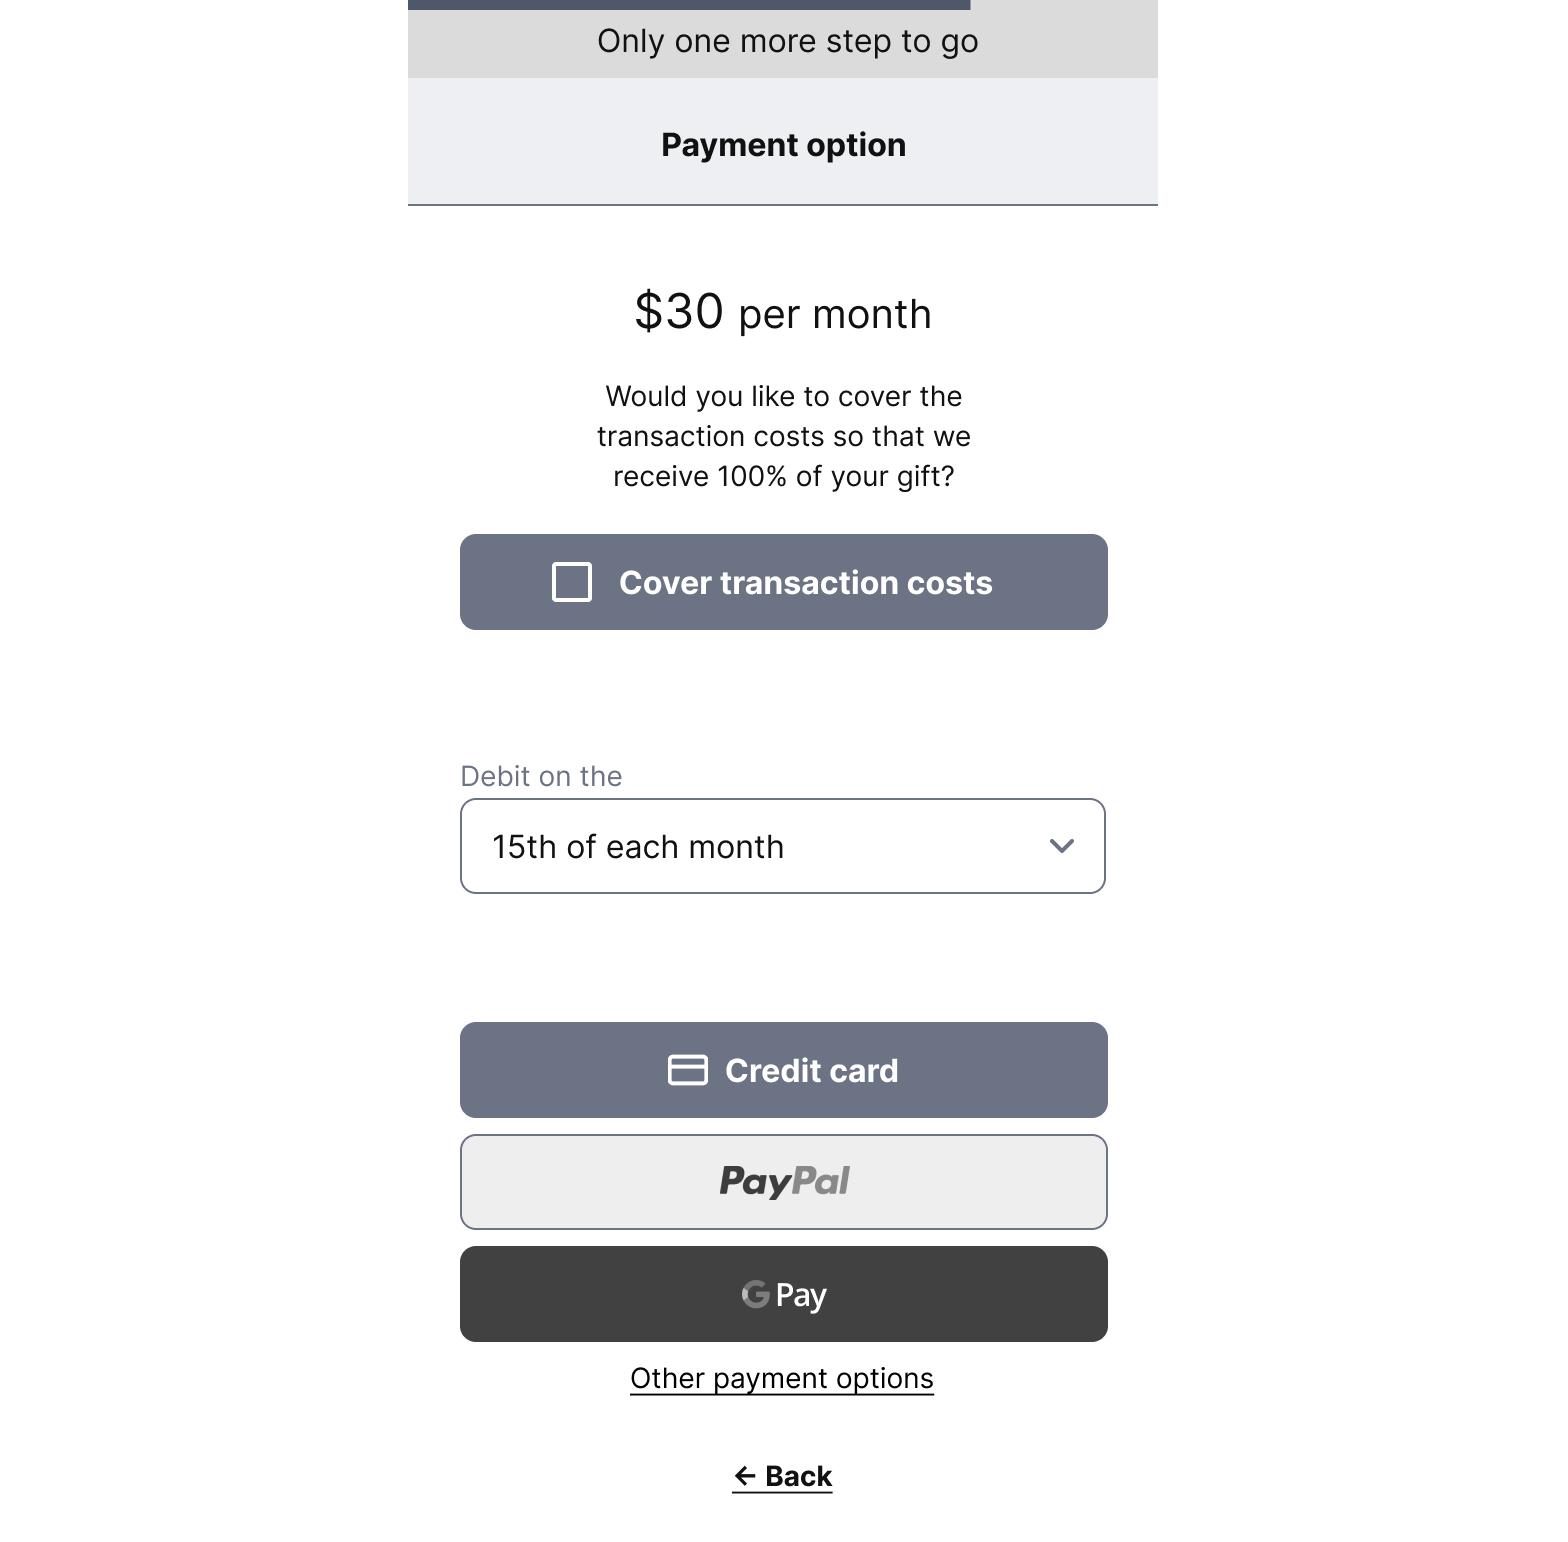The image size is (1568, 1542).
Task: Open Other payment options link
Action: point(782,1378)
